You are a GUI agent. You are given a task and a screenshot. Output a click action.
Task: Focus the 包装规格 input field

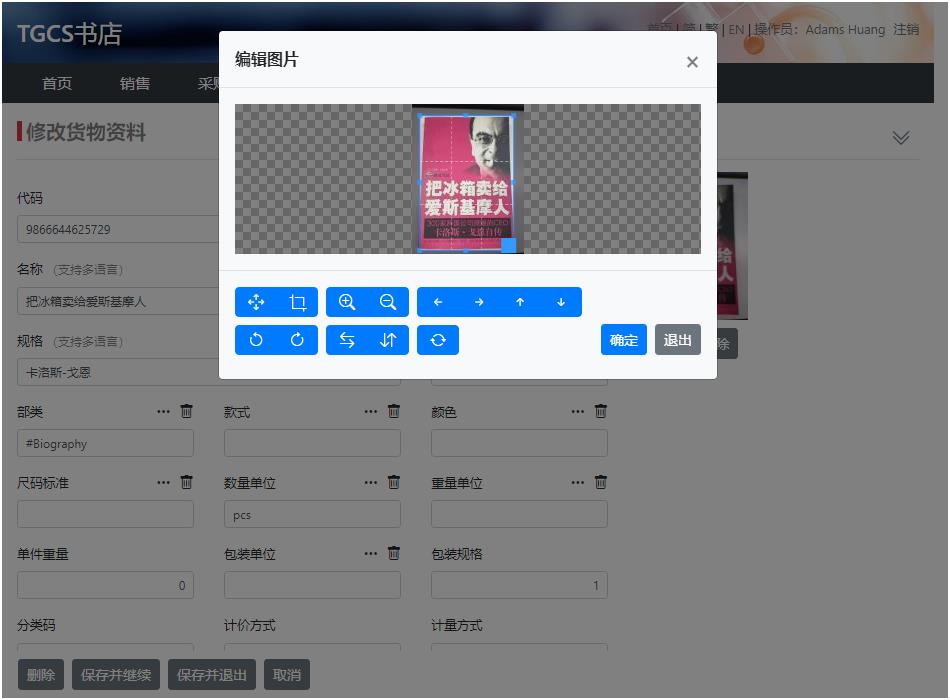click(519, 585)
